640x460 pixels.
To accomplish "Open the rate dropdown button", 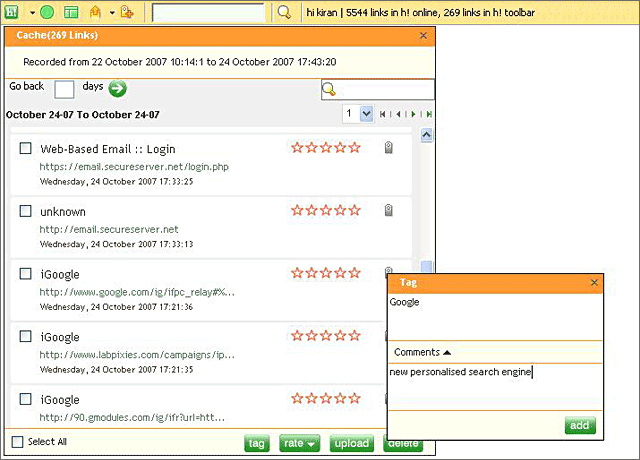I will pos(300,443).
